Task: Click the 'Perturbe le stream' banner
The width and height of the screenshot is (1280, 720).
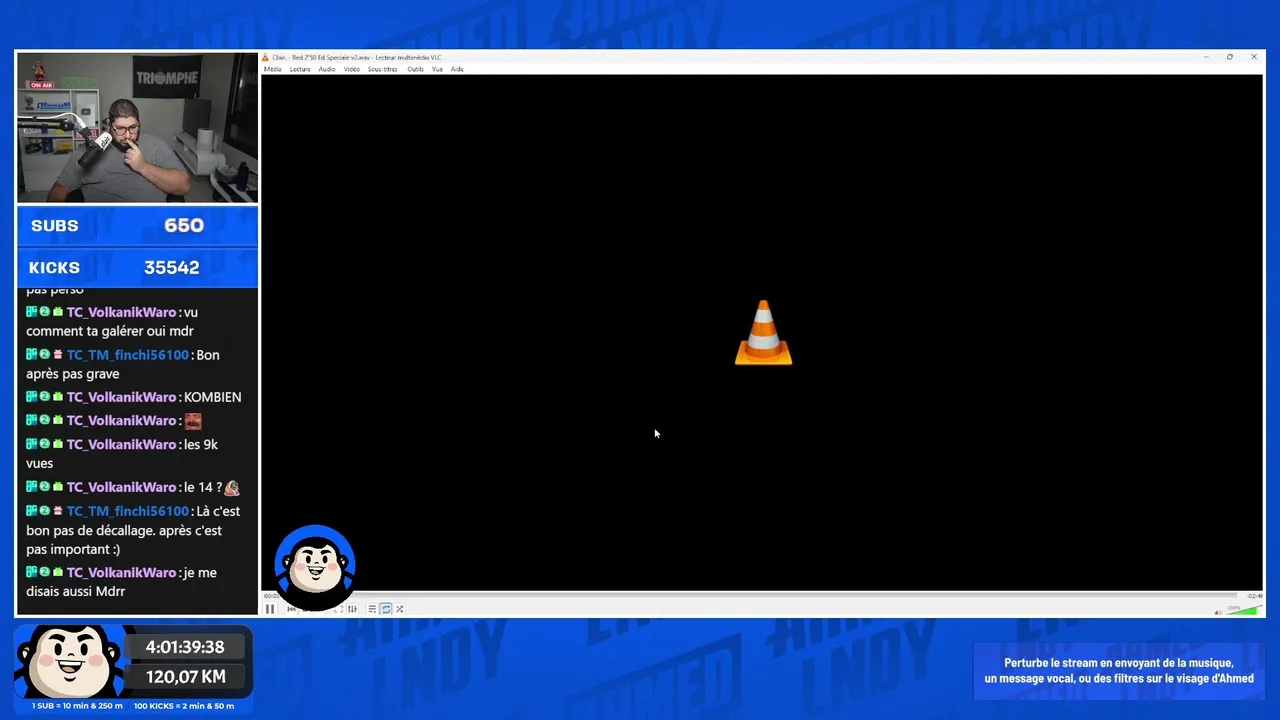Action: (1118, 671)
